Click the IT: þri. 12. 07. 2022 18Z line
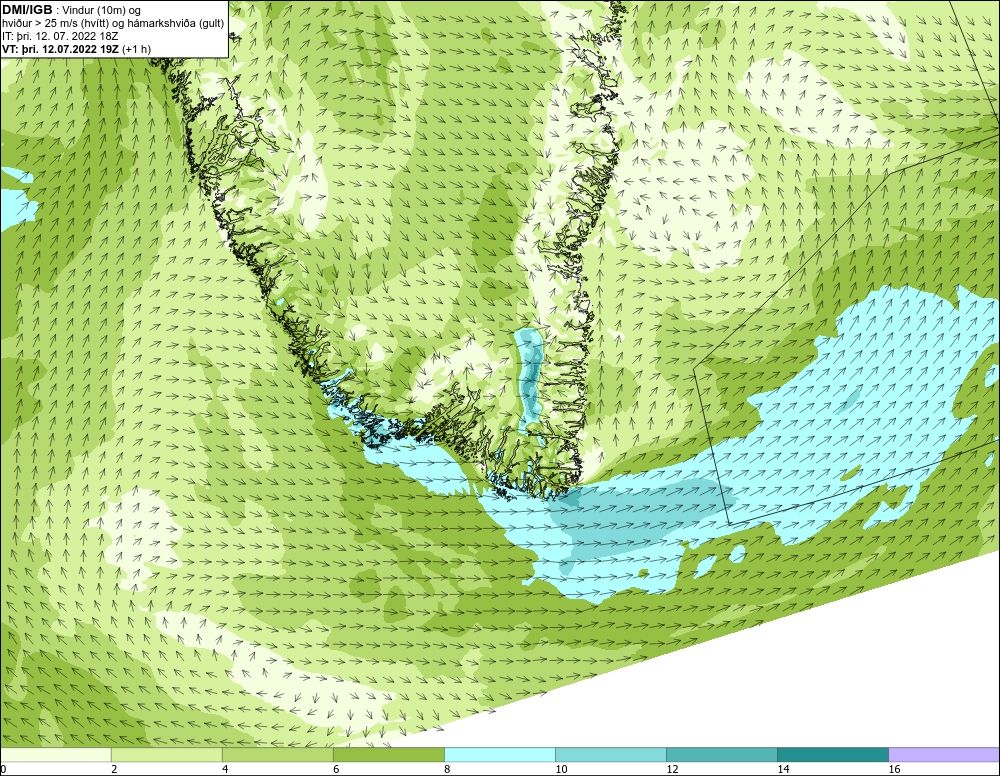Viewport: 1000px width, 776px height. click(x=60, y=36)
